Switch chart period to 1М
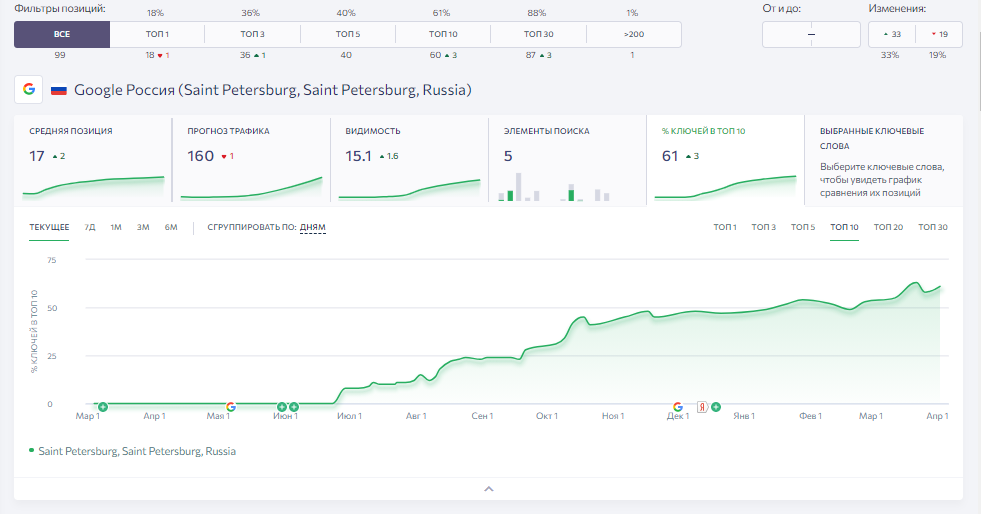Image resolution: width=981 pixels, height=514 pixels. click(x=116, y=227)
